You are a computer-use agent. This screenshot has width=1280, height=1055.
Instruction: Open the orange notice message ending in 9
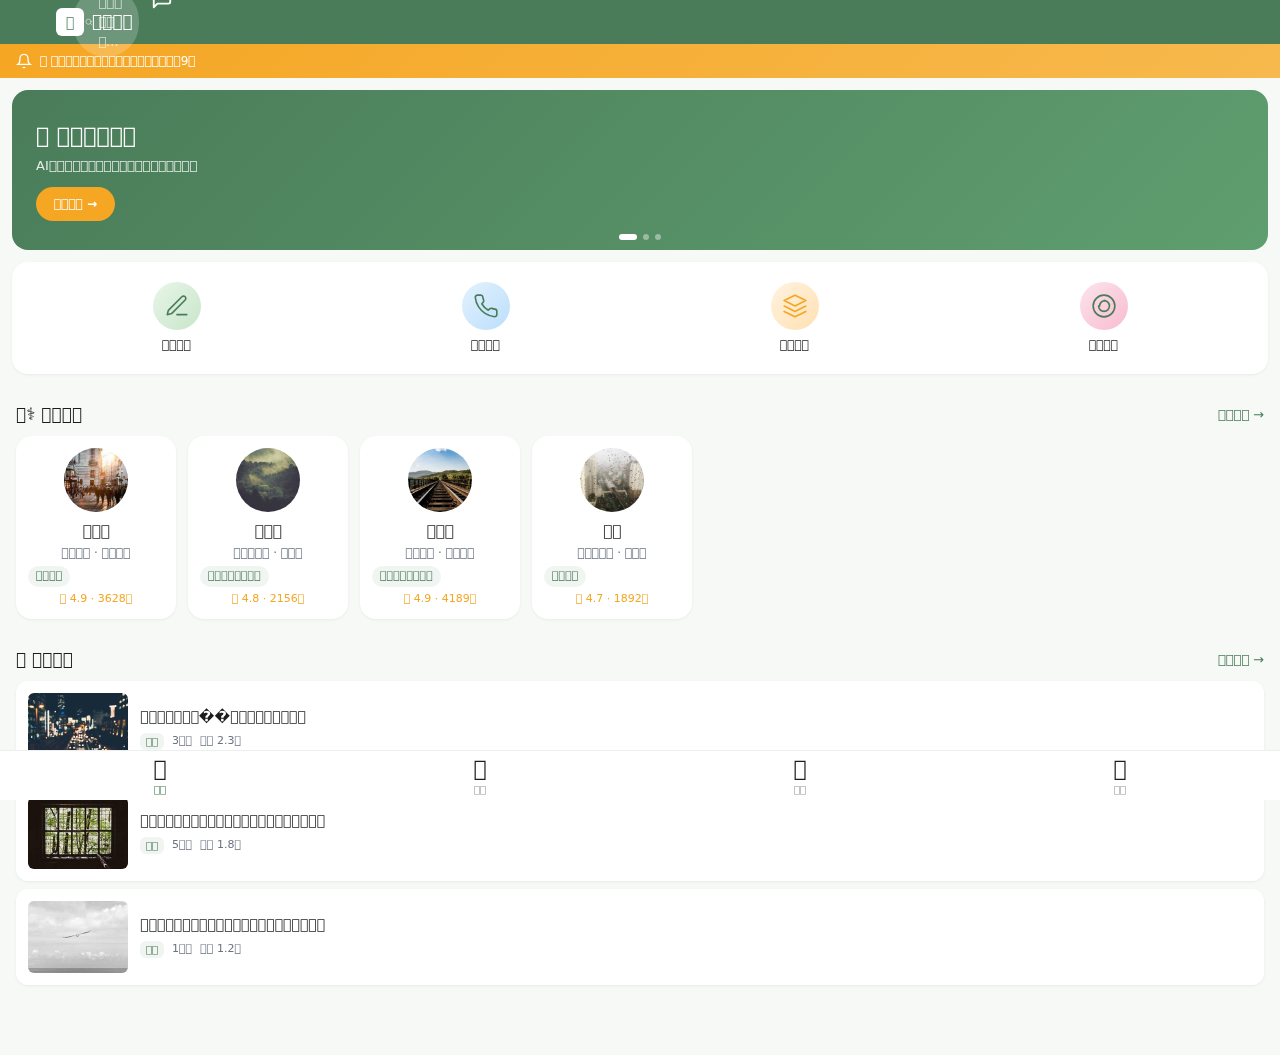point(118,61)
